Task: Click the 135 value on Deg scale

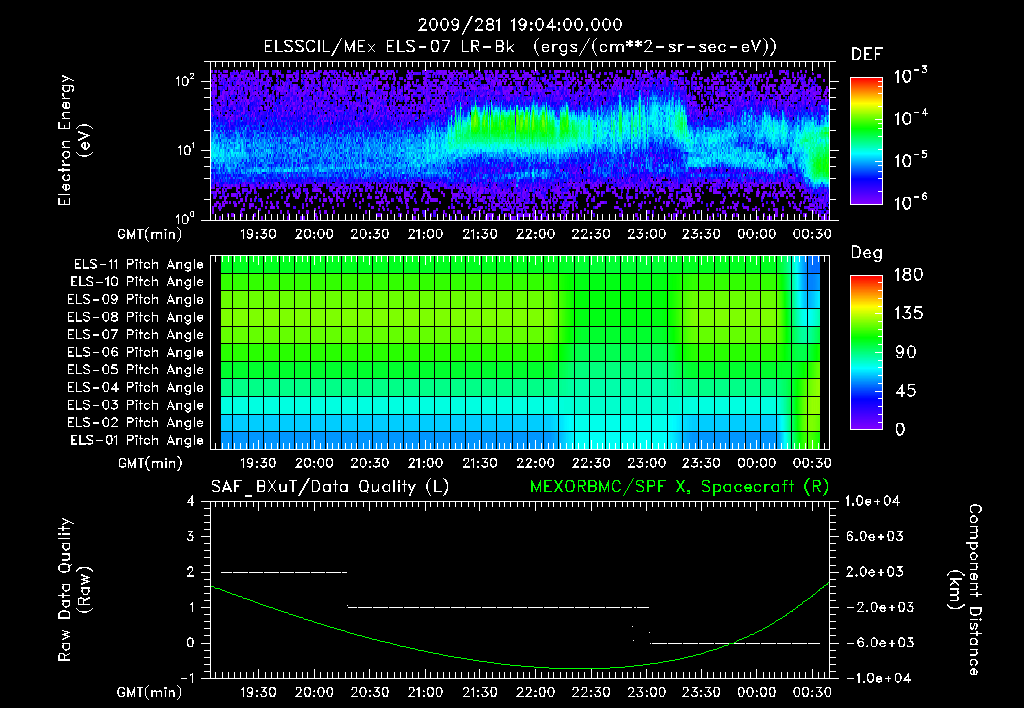Action: 908,314
